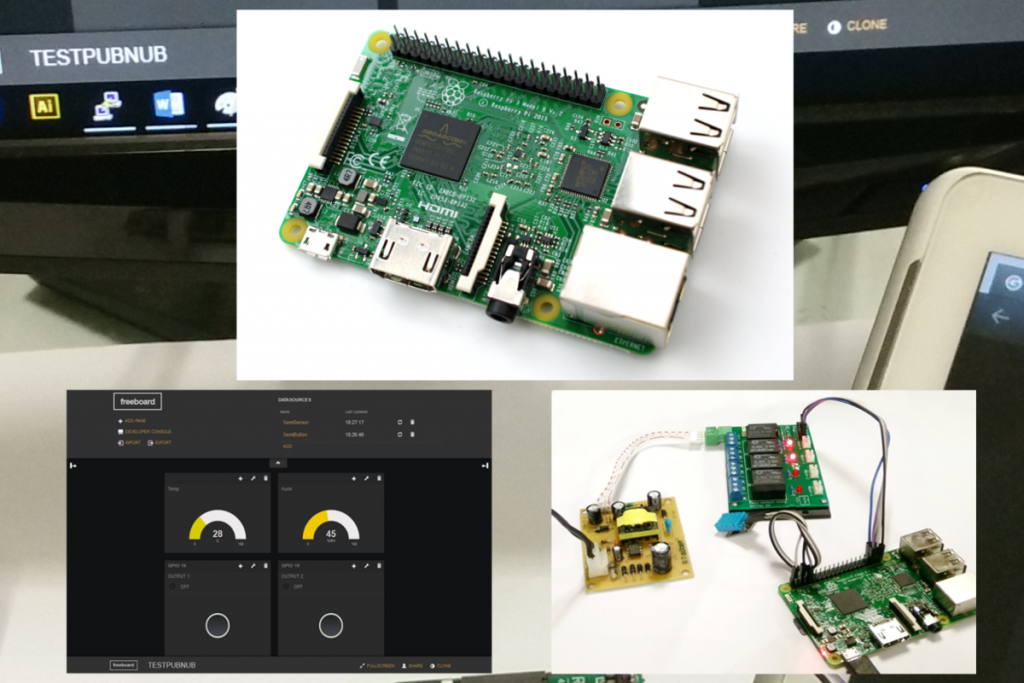Open settings wrench on GPIO 19 pane
Screen dimensions: 1024x683
click(x=366, y=566)
